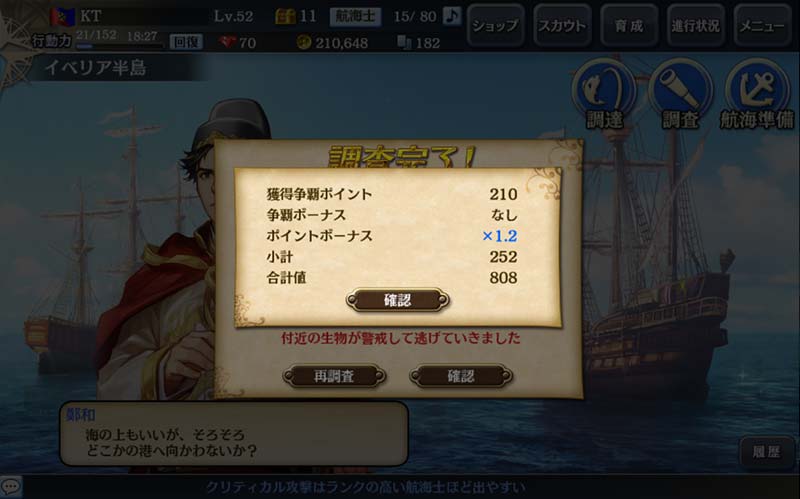This screenshot has height=499, width=800.
Task: Click the 回復 recover button
Action: 186,42
